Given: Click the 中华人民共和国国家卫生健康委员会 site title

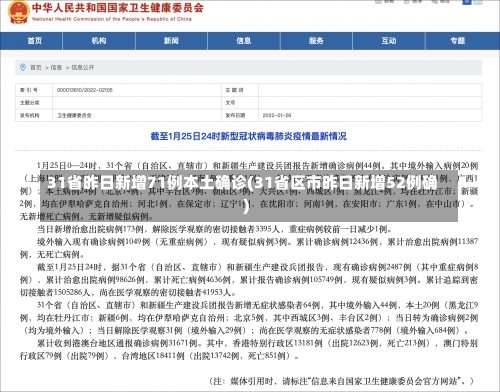Looking at the screenshot, I should [x=118, y=8].
